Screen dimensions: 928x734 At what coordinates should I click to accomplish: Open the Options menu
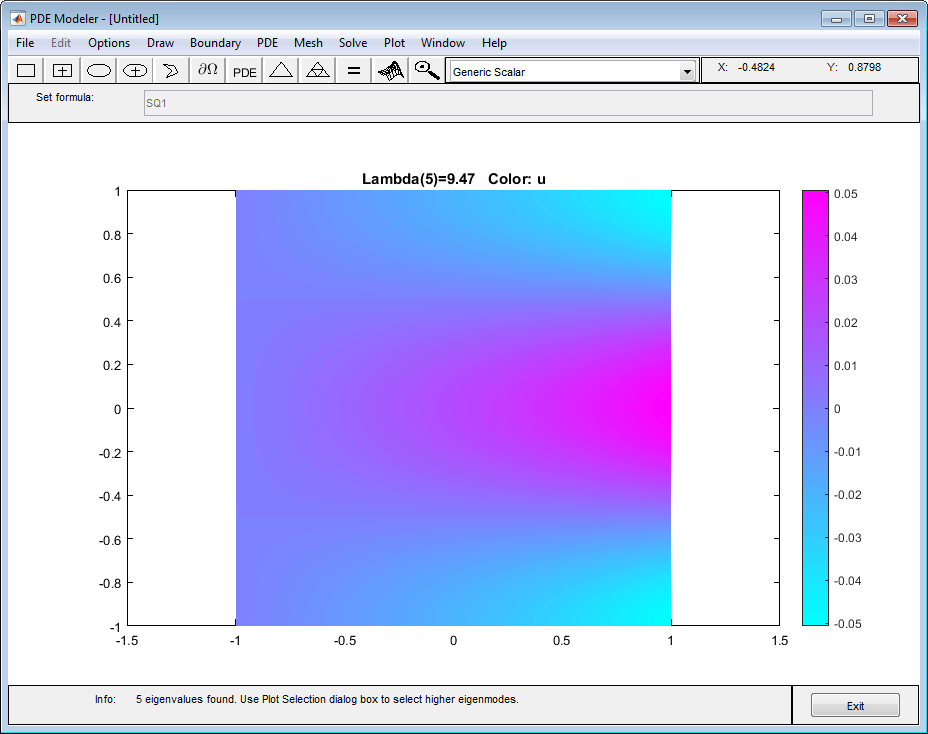tap(109, 43)
